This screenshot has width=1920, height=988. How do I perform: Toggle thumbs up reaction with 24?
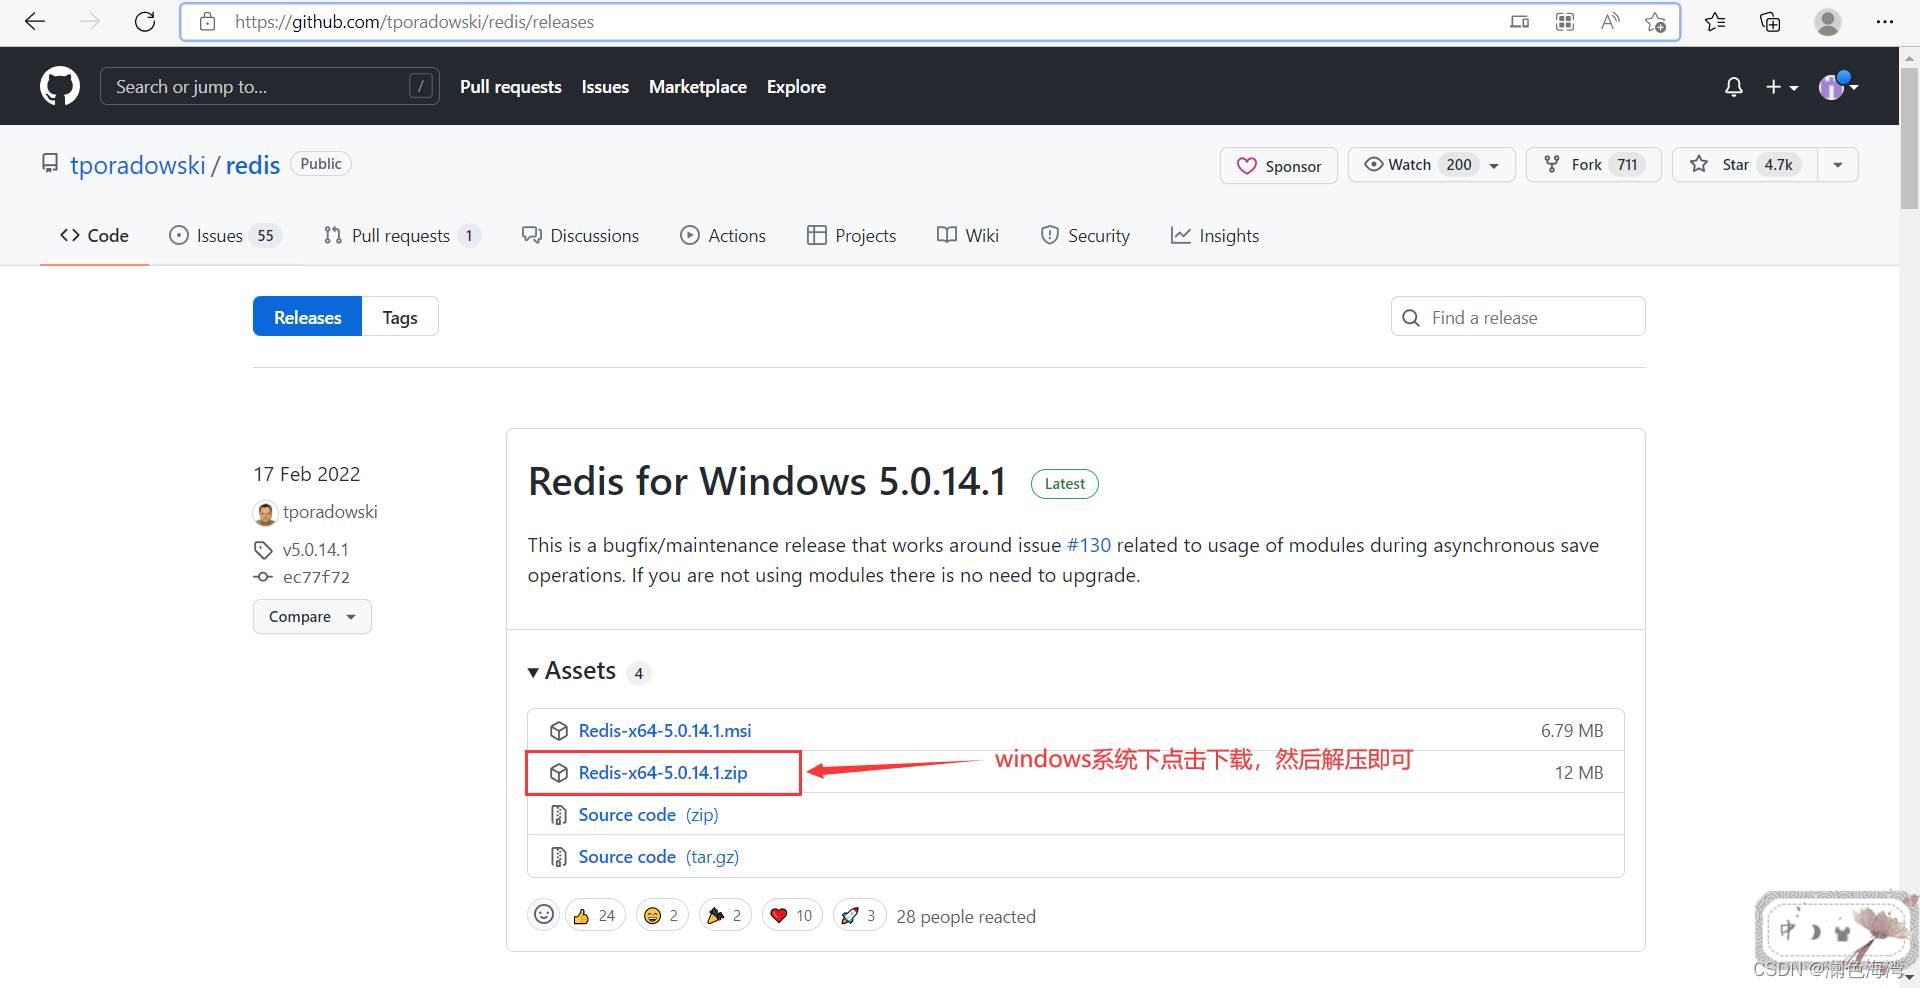click(x=595, y=915)
